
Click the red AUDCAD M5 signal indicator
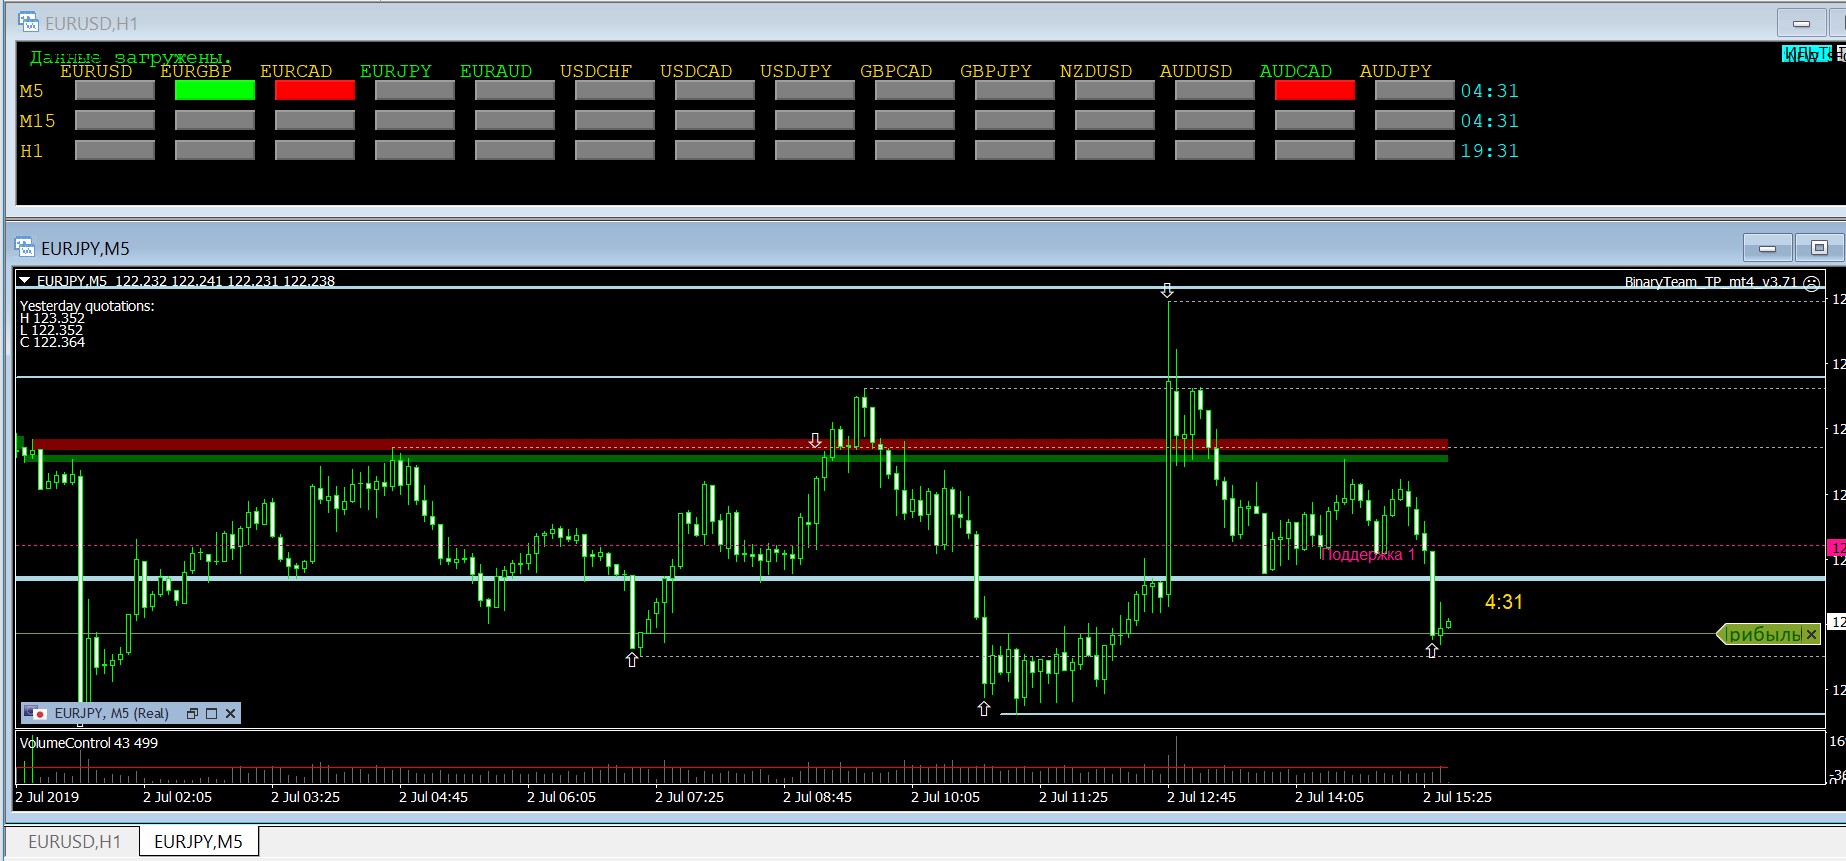[x=1314, y=90]
